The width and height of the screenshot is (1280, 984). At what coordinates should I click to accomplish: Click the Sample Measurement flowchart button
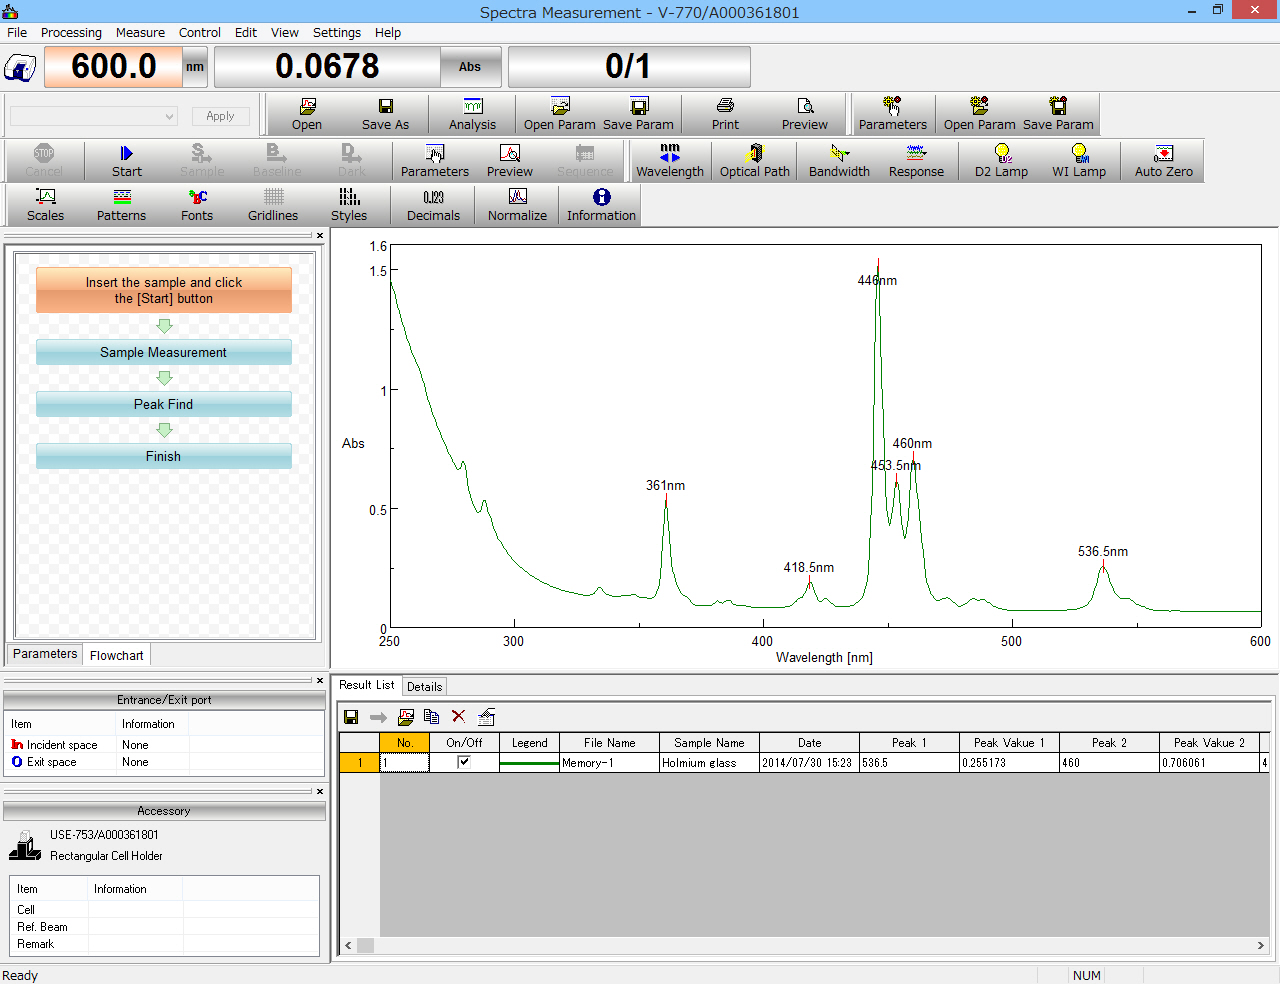tap(164, 352)
